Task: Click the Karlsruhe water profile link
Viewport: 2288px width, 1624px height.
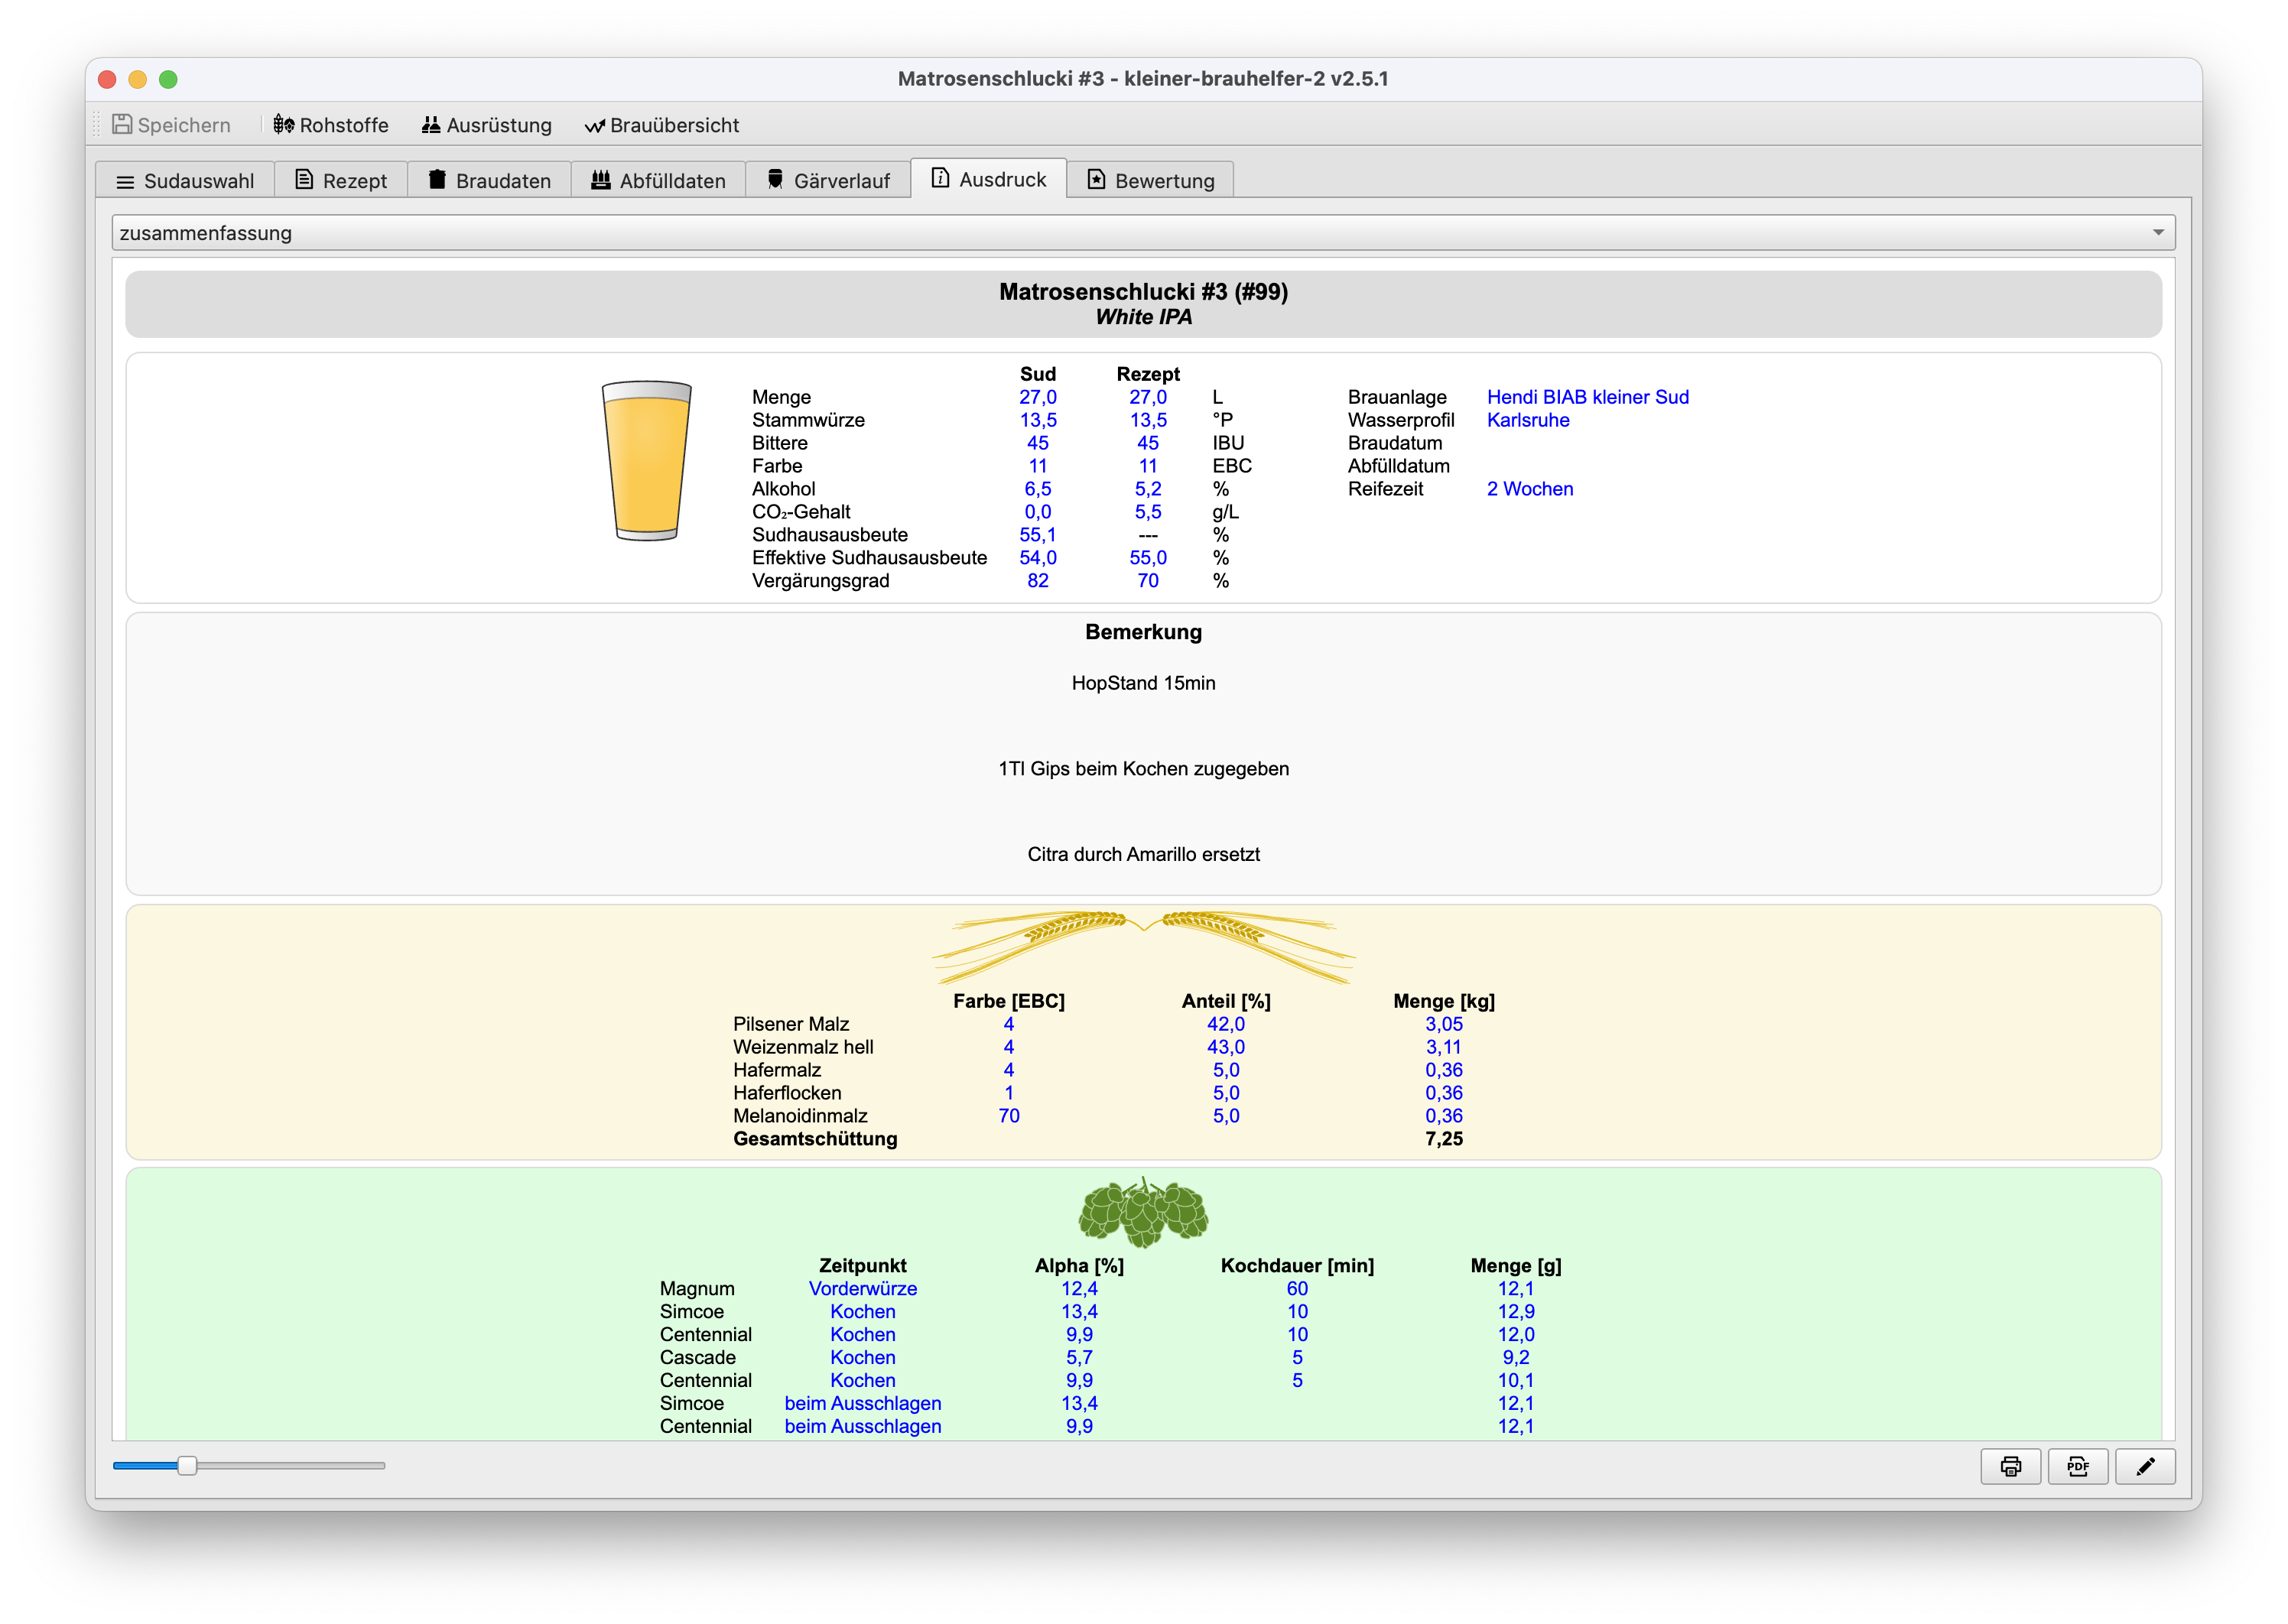Action: click(x=1527, y=420)
